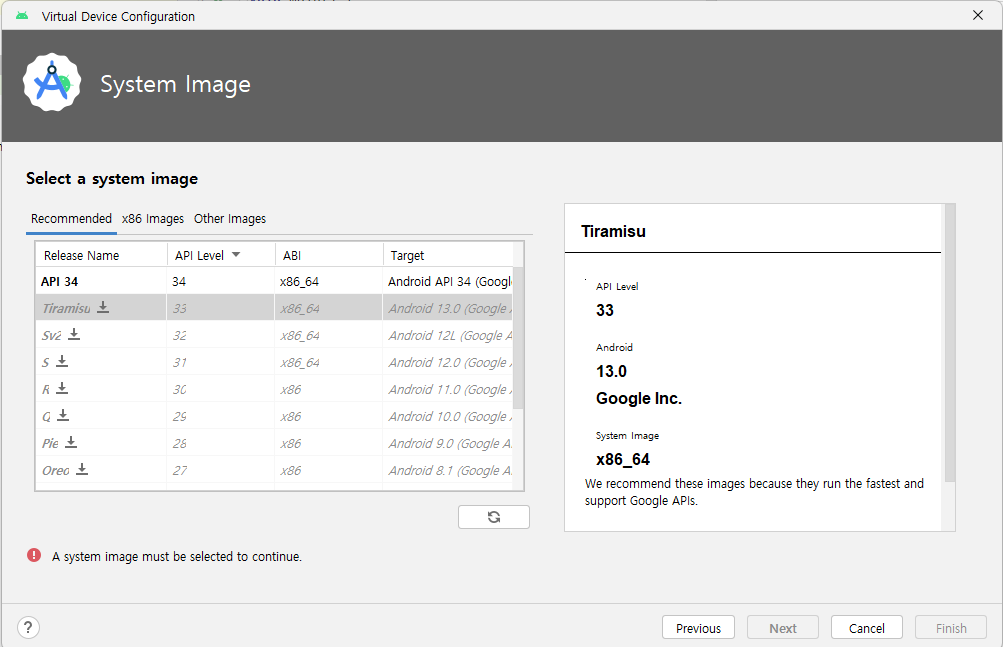Download the R API 30 image
1003x647 pixels.
click(62, 388)
